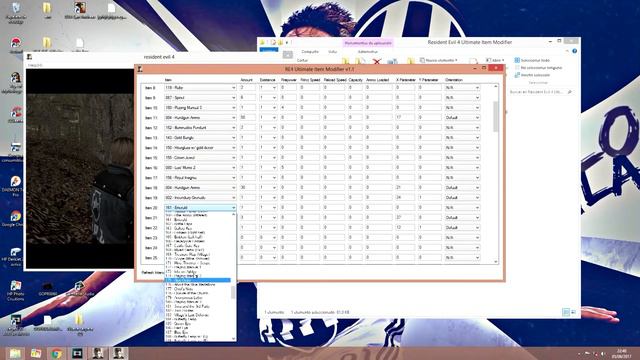Screen dimensions: 640x360
Task: Switch Explorer to details view icon
Action: point(566,312)
